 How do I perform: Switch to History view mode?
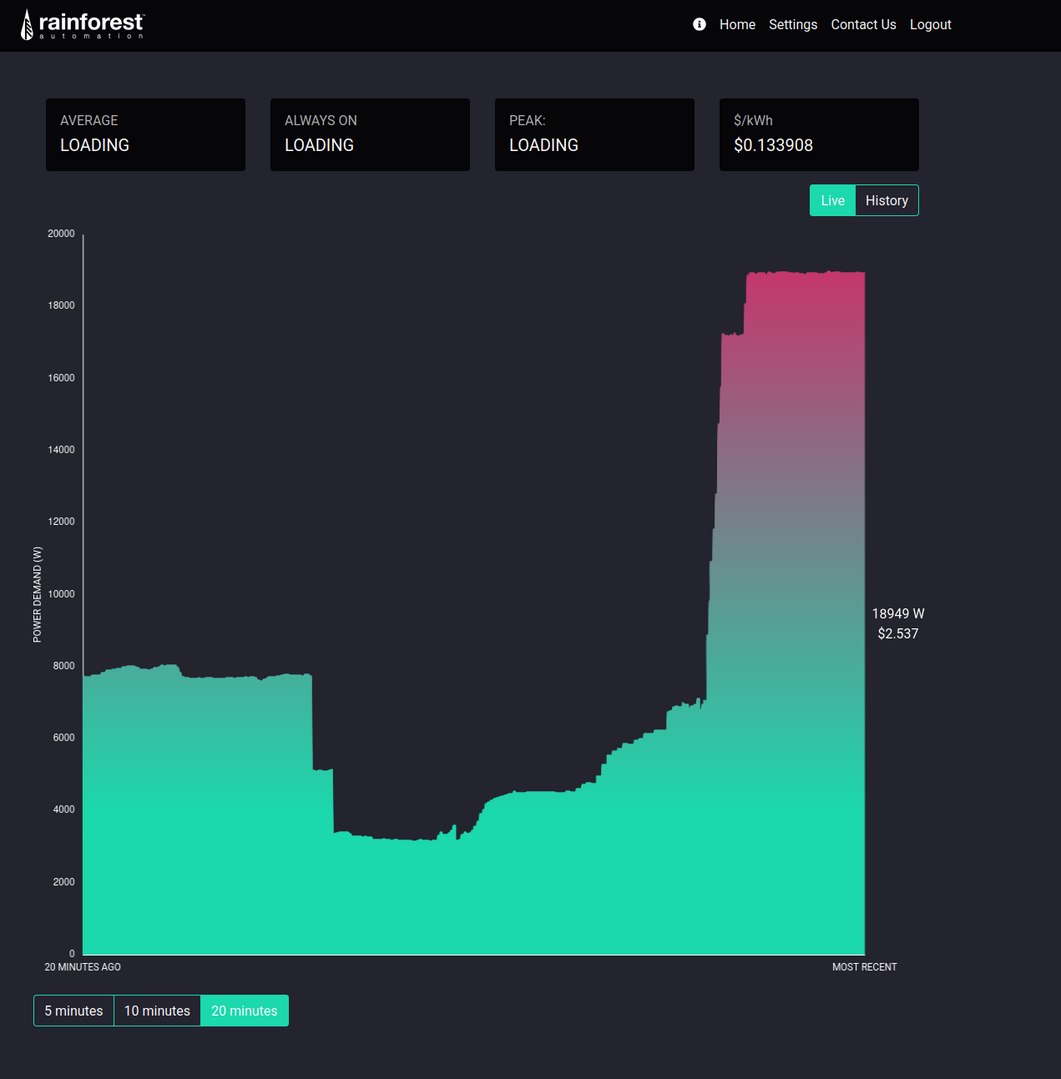pyautogui.click(x=886, y=200)
